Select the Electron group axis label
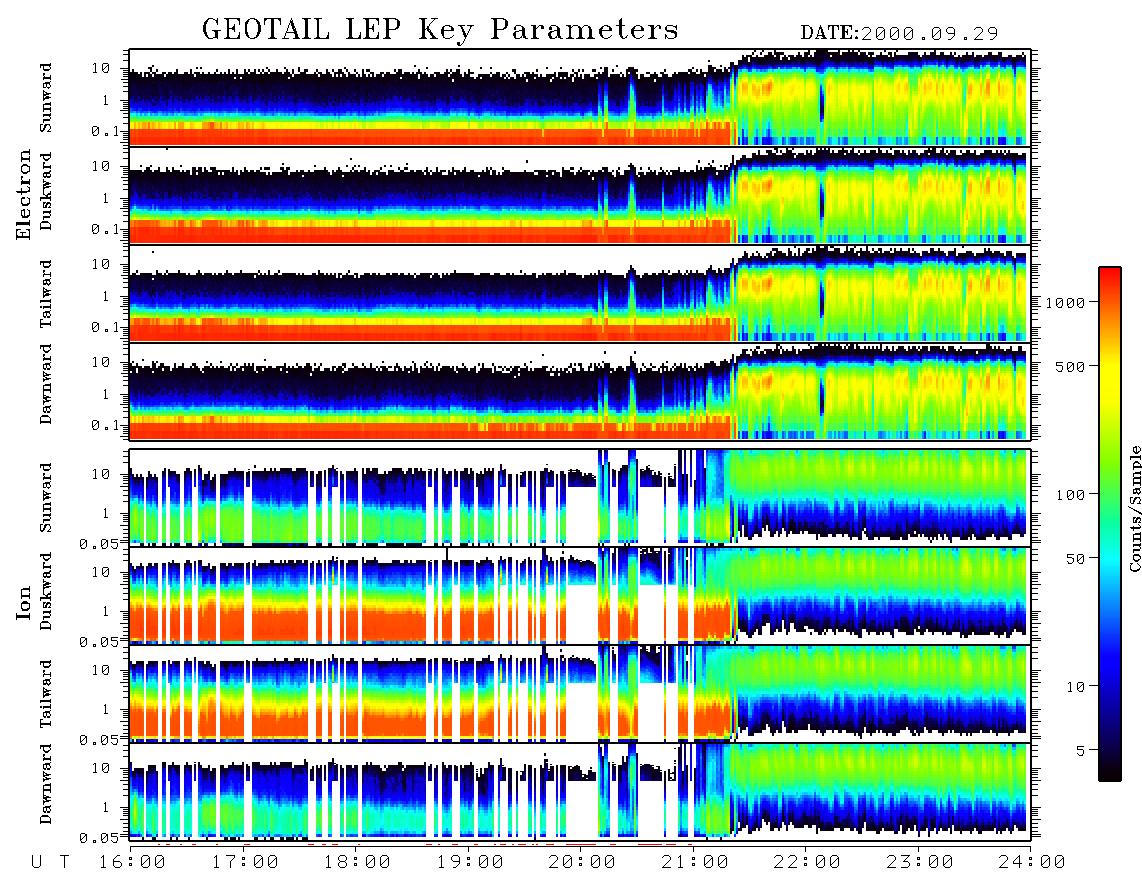 (24, 194)
